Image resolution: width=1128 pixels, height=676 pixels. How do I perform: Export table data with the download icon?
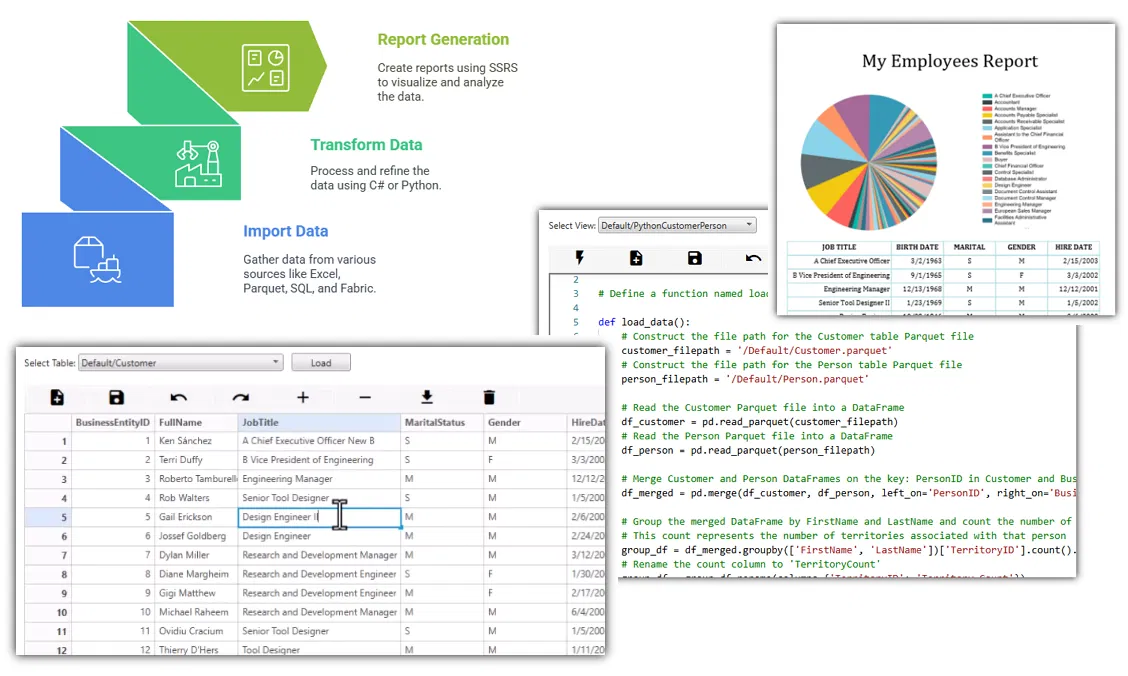427,397
